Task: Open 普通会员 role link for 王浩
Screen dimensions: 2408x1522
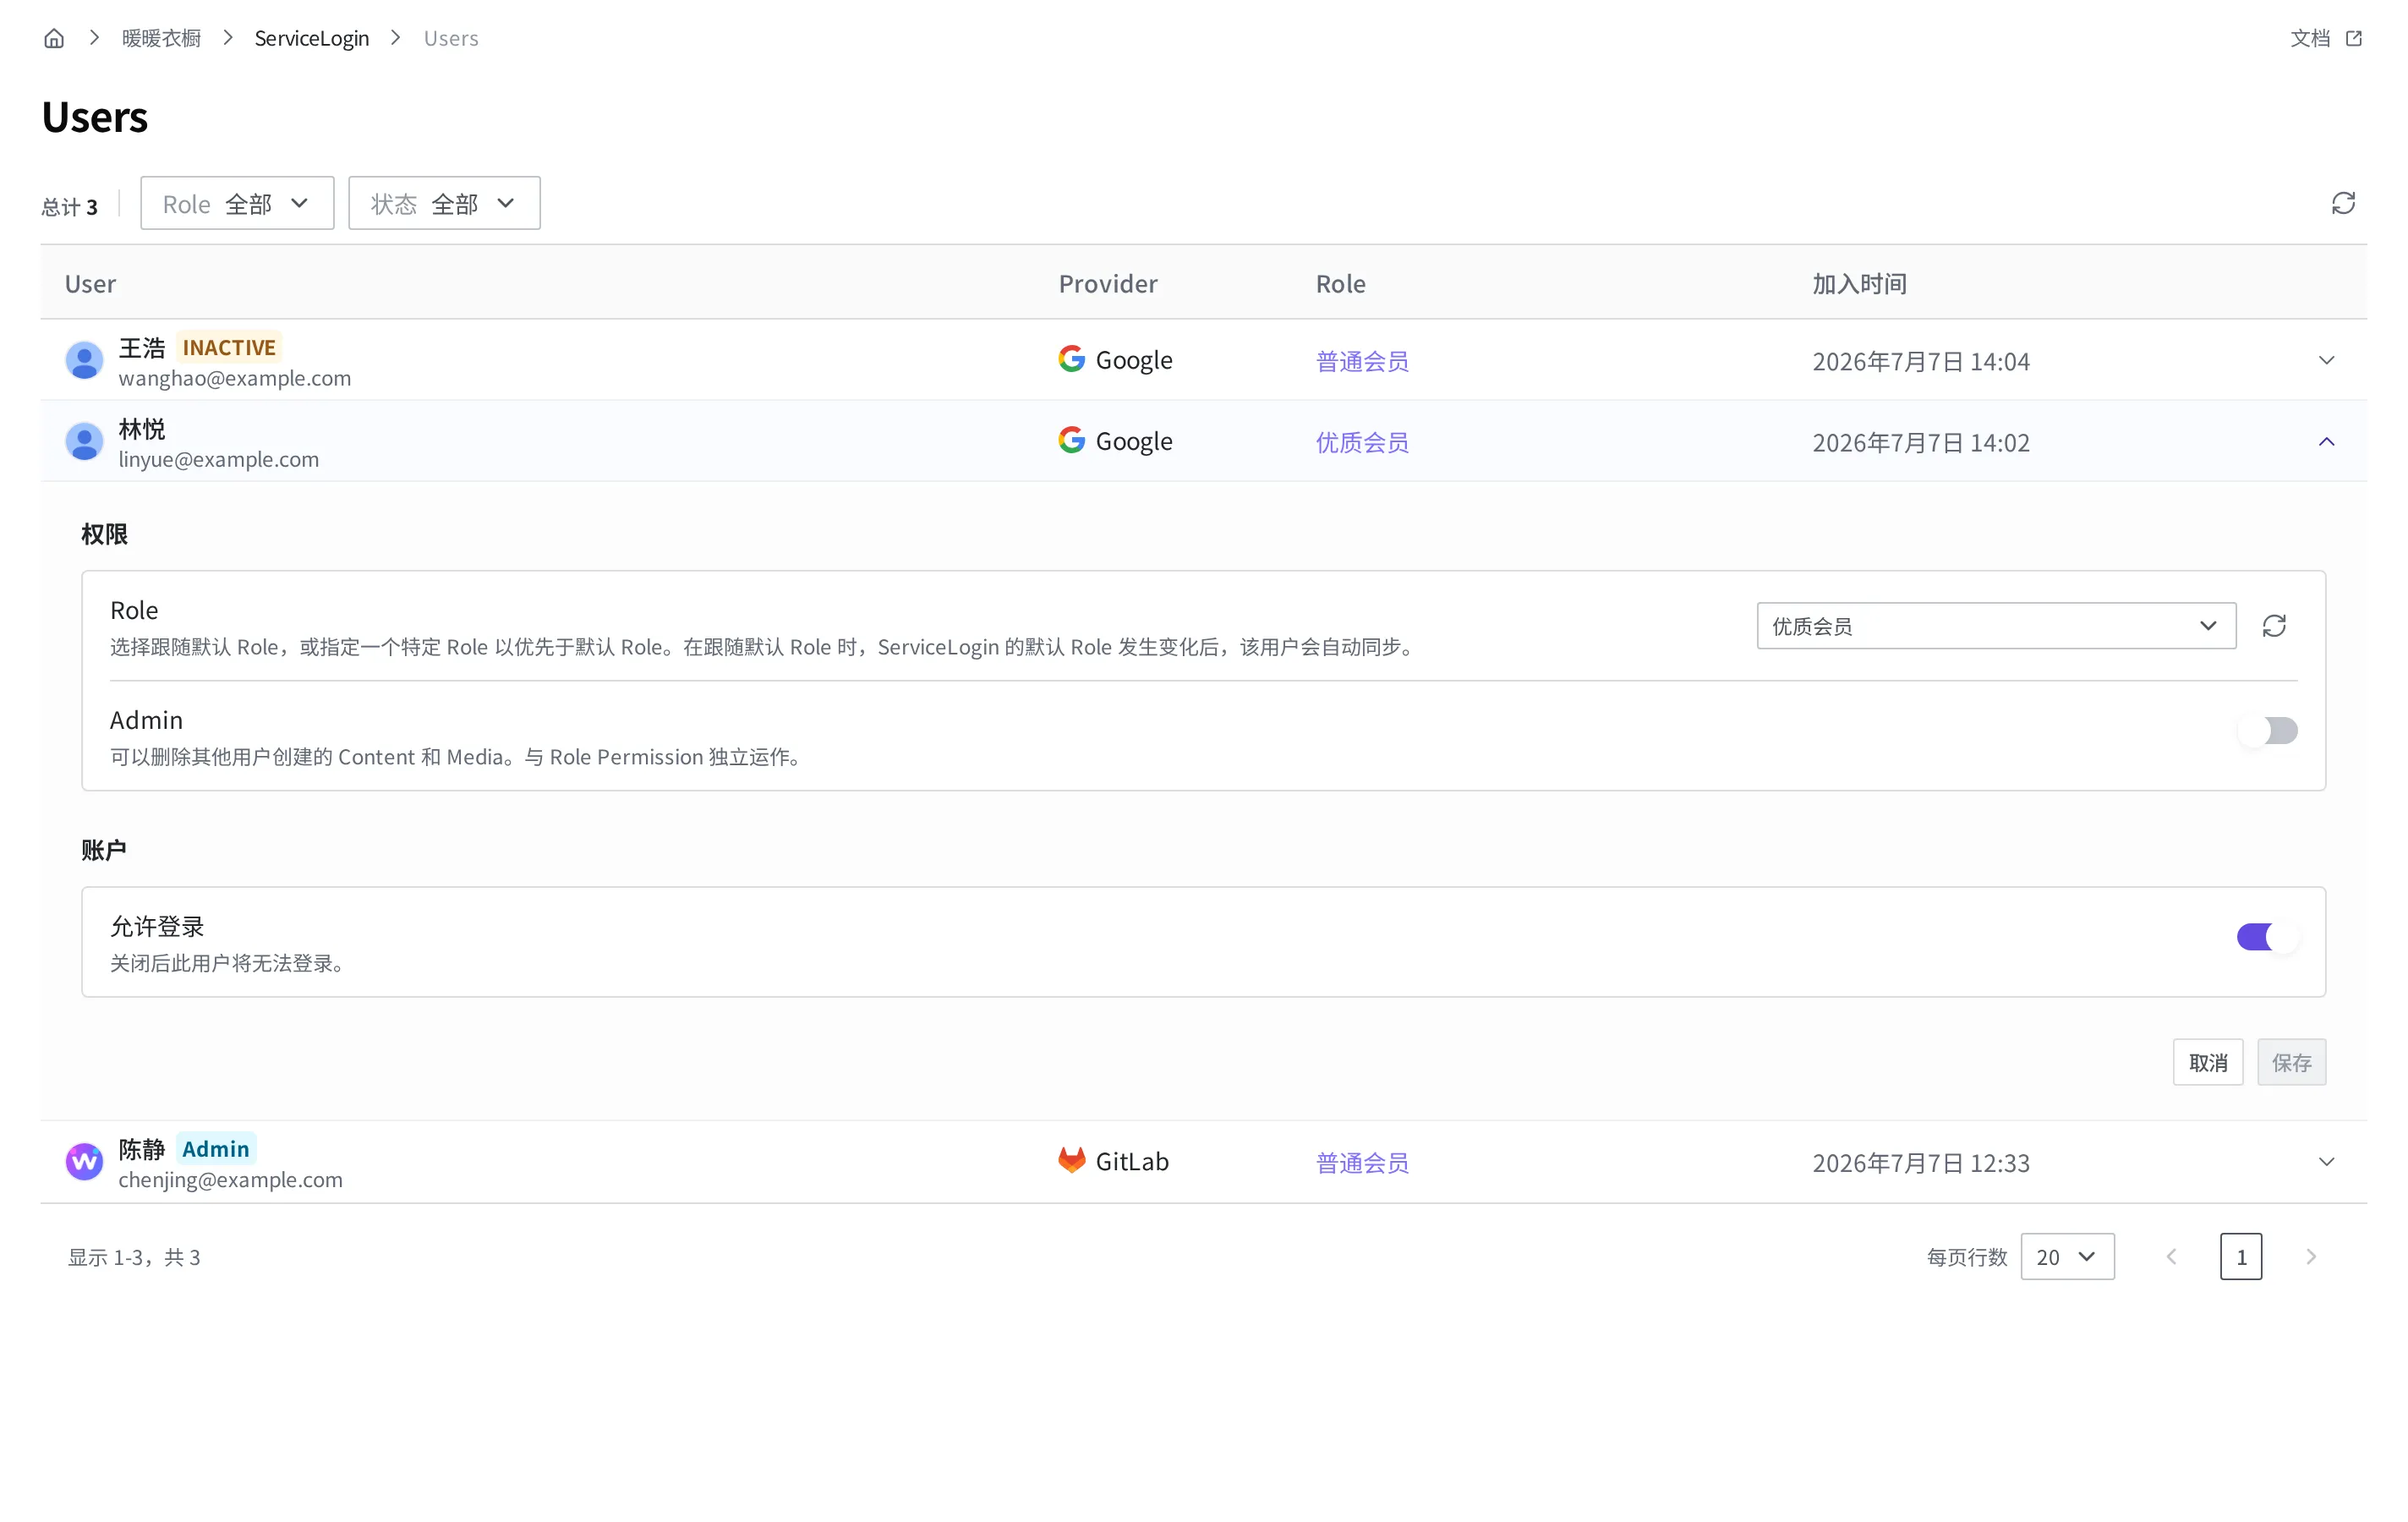Action: click(1362, 361)
